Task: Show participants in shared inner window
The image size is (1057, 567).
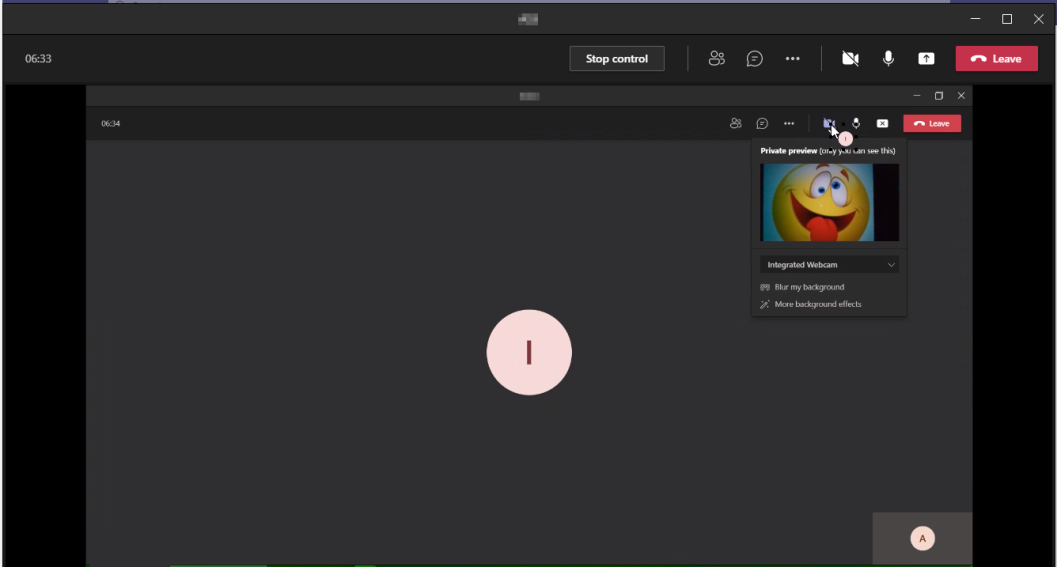Action: tap(735, 123)
